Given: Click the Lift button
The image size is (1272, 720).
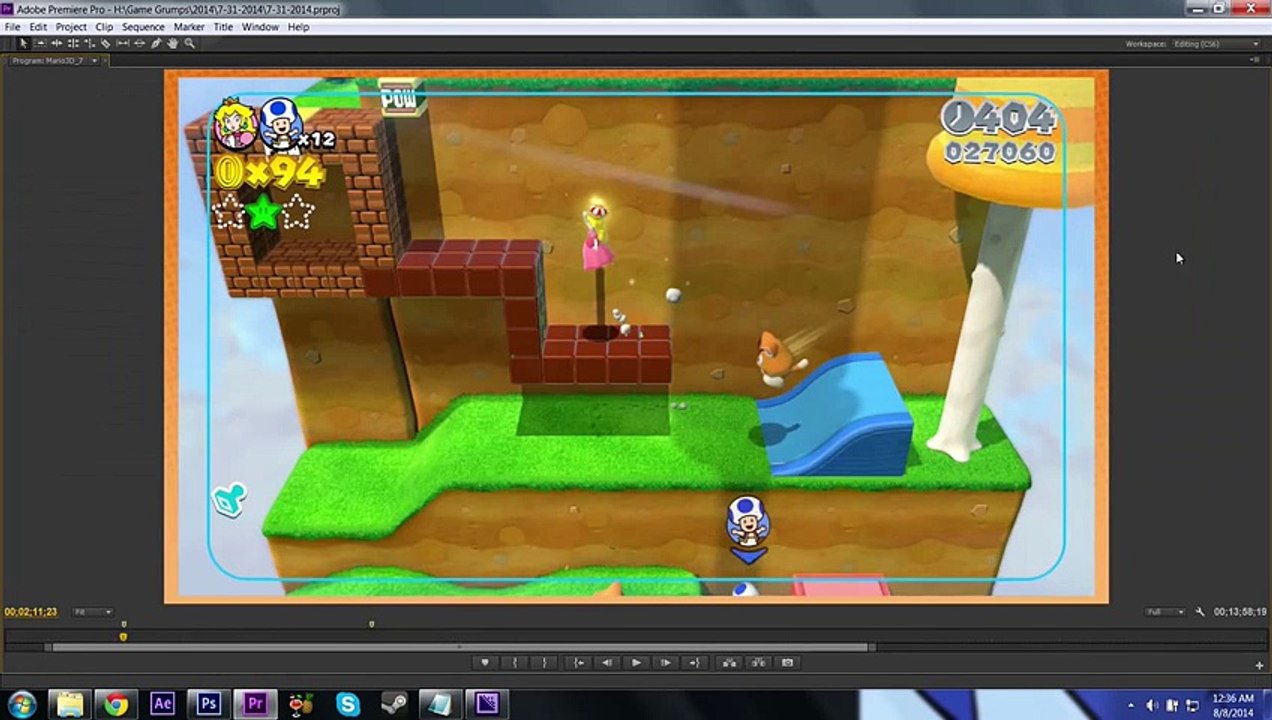Looking at the screenshot, I should (729, 662).
